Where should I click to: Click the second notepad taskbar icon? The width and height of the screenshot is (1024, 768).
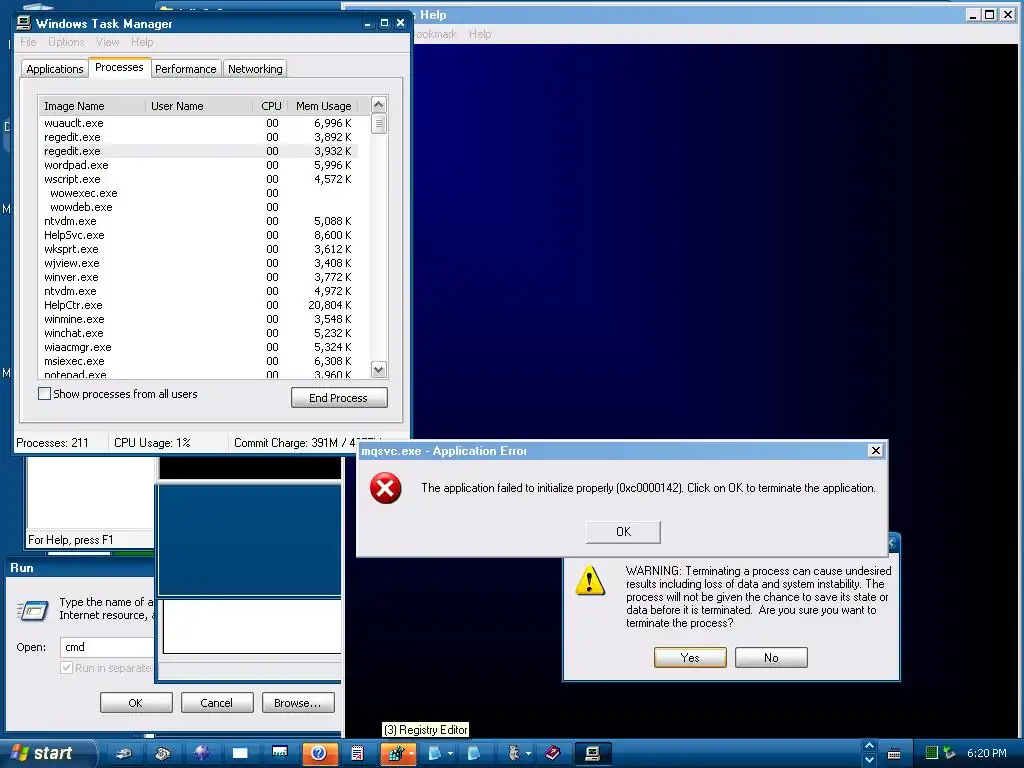pos(474,754)
